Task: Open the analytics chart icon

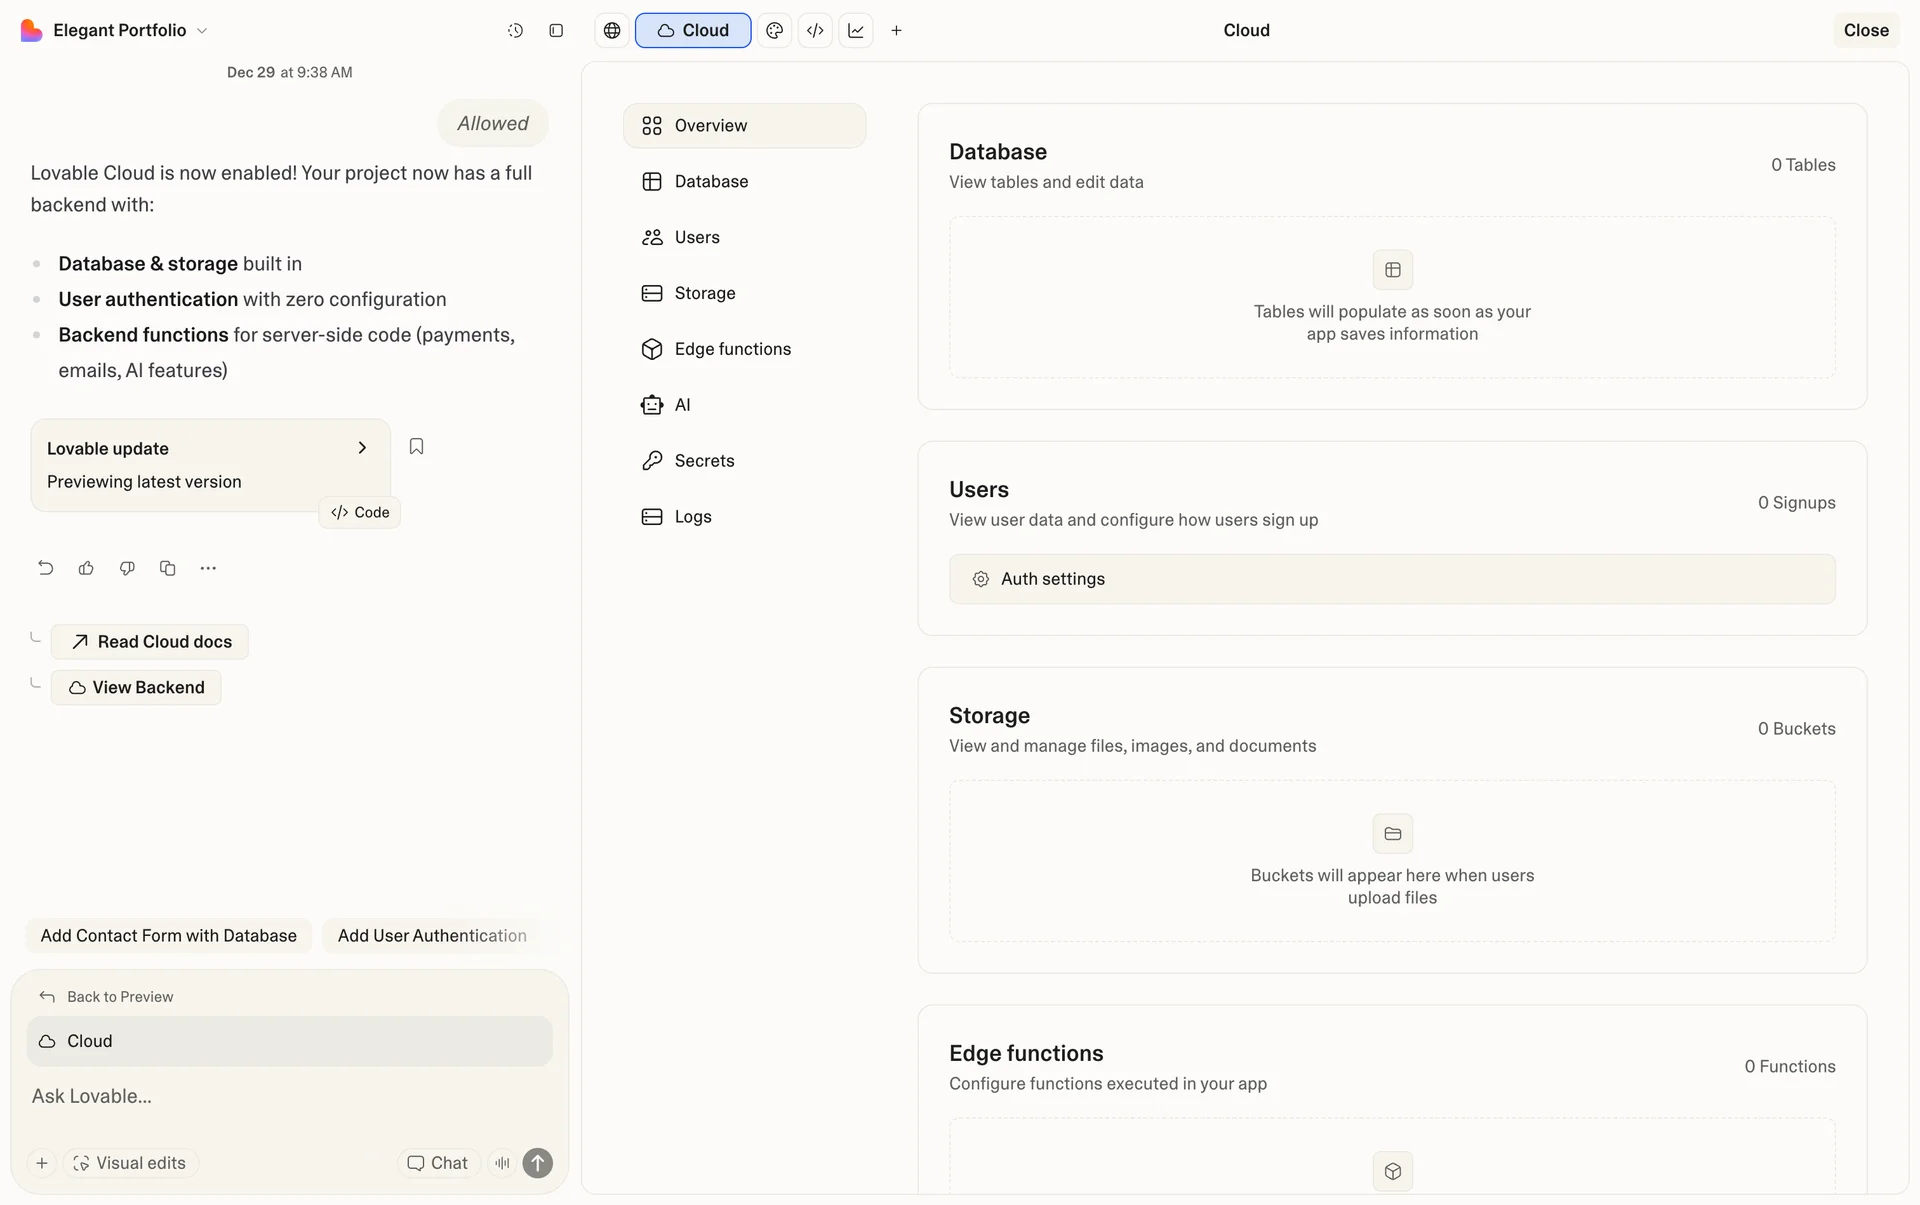Action: tap(856, 31)
